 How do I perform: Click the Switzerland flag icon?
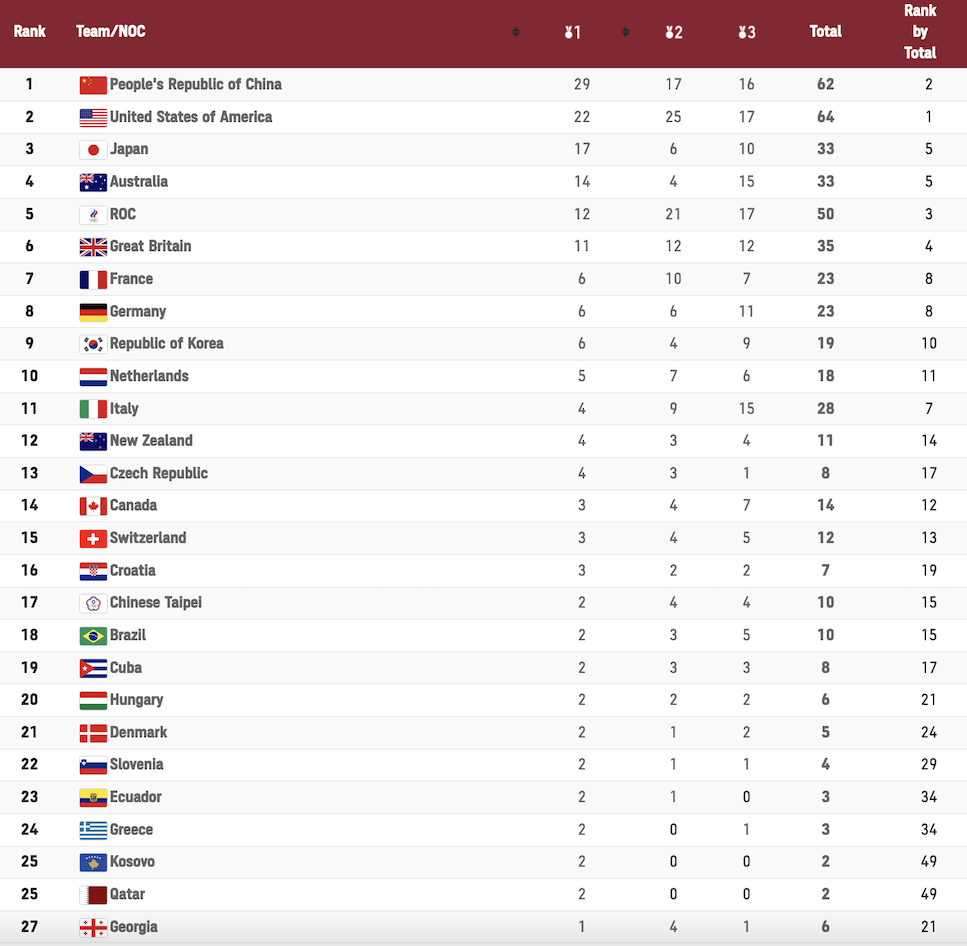pos(93,538)
